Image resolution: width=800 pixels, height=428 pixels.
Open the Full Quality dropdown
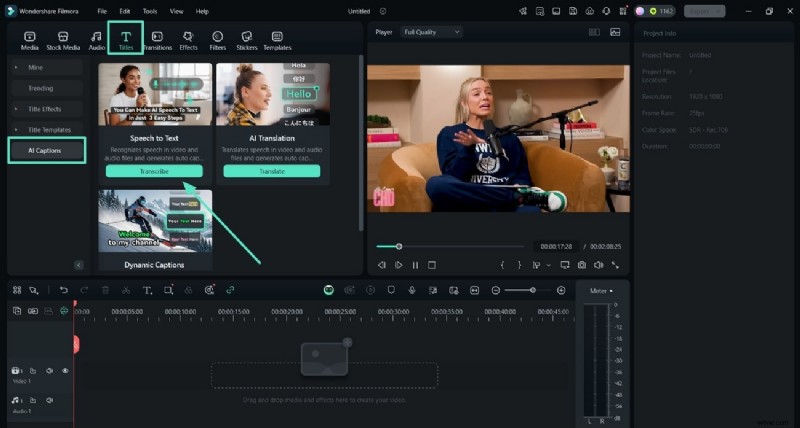[x=431, y=32]
